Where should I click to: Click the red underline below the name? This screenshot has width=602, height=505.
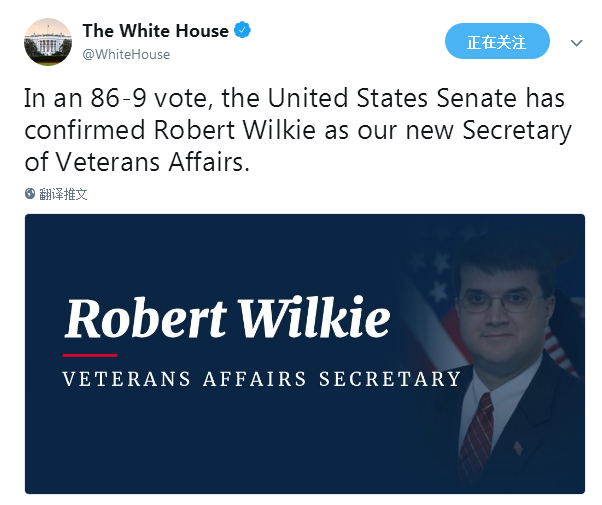pos(90,356)
